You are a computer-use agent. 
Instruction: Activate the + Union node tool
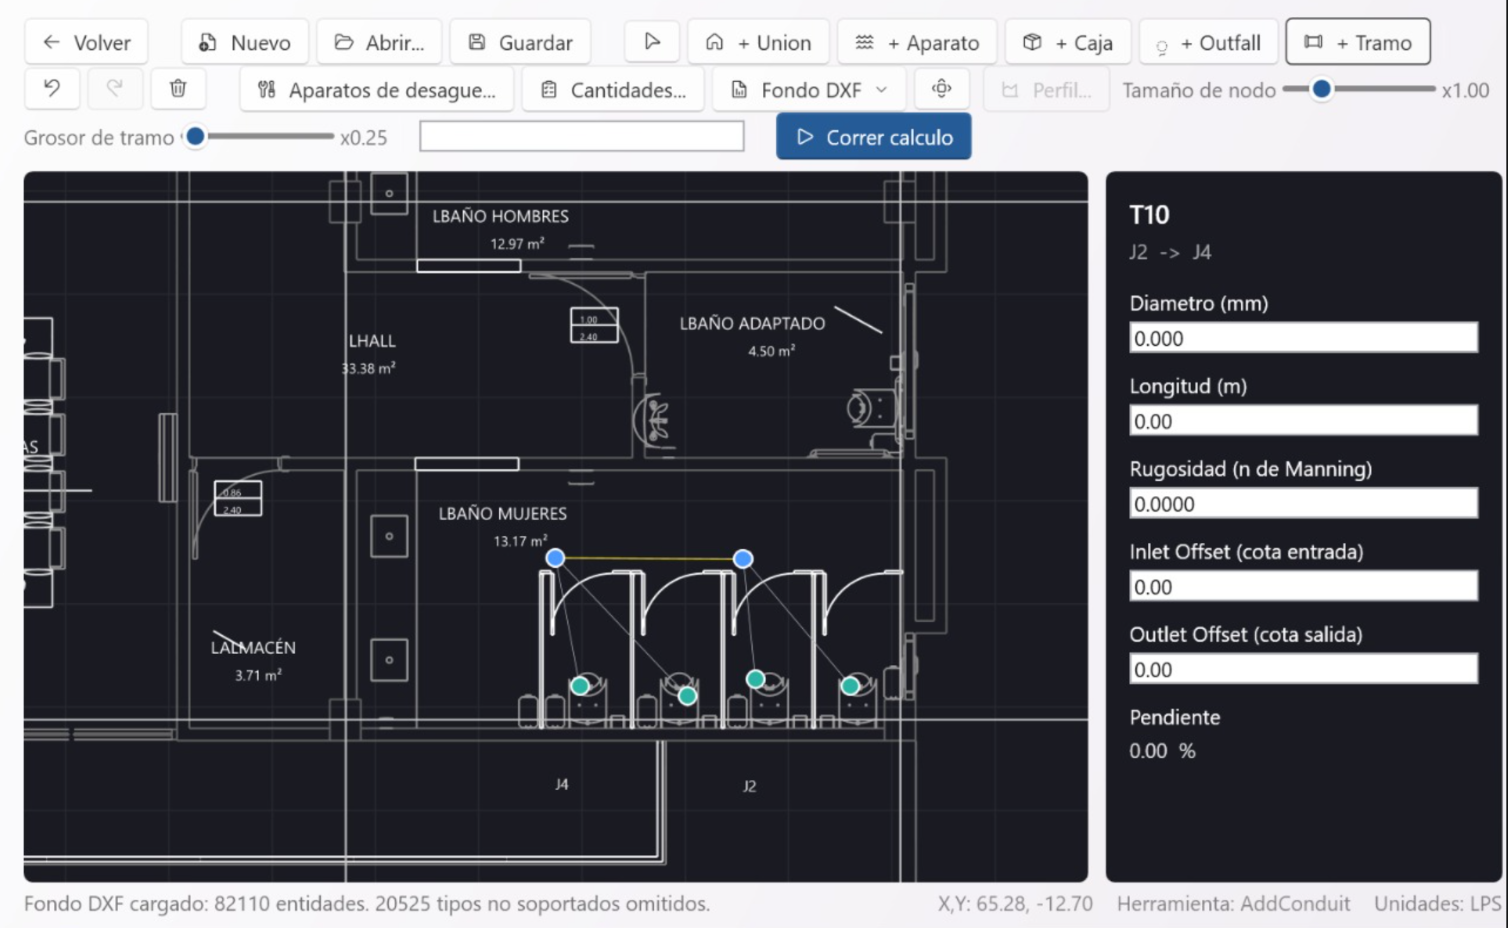(759, 42)
